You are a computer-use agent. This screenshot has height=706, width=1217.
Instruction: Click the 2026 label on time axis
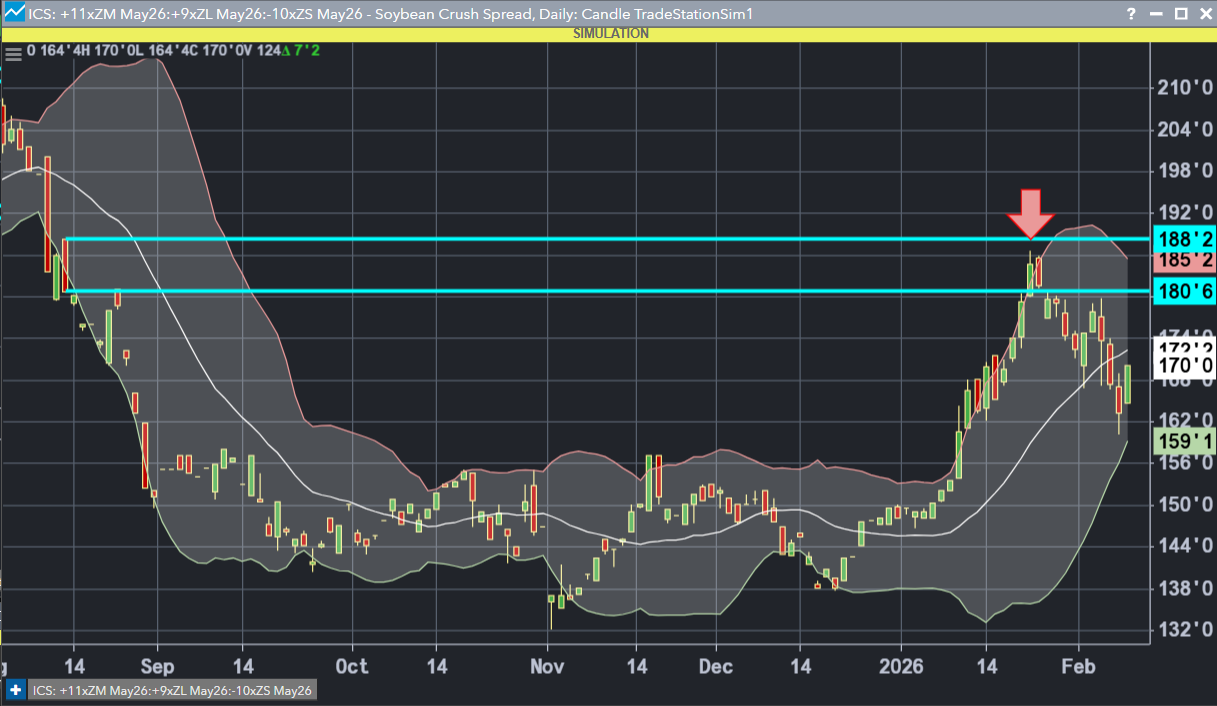pos(898,667)
